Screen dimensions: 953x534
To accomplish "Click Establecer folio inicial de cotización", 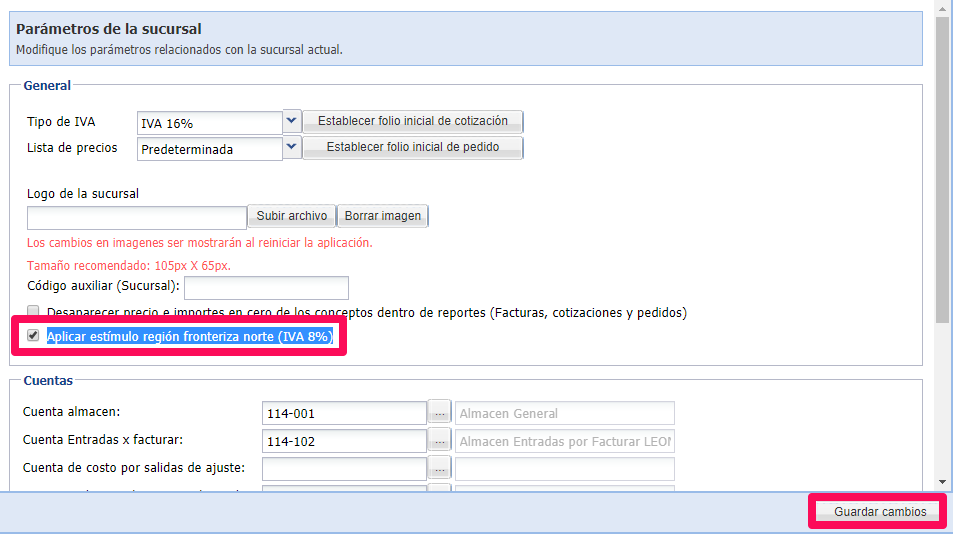I will tap(413, 121).
